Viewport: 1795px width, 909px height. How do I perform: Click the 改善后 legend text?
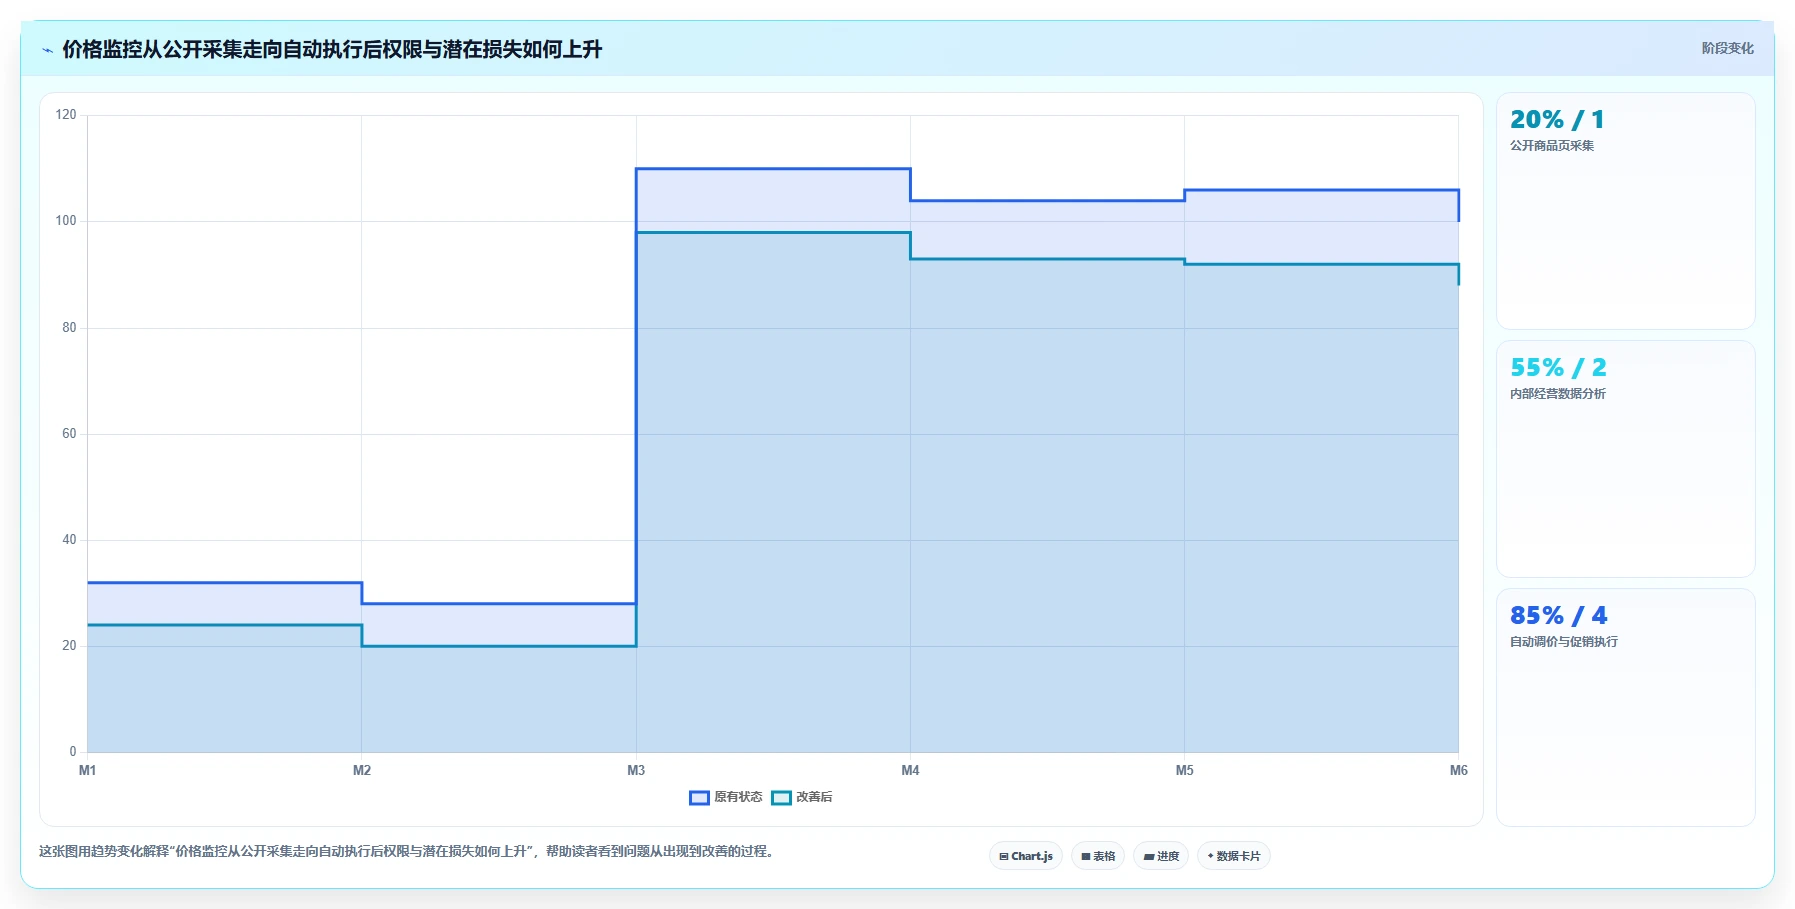(x=814, y=797)
